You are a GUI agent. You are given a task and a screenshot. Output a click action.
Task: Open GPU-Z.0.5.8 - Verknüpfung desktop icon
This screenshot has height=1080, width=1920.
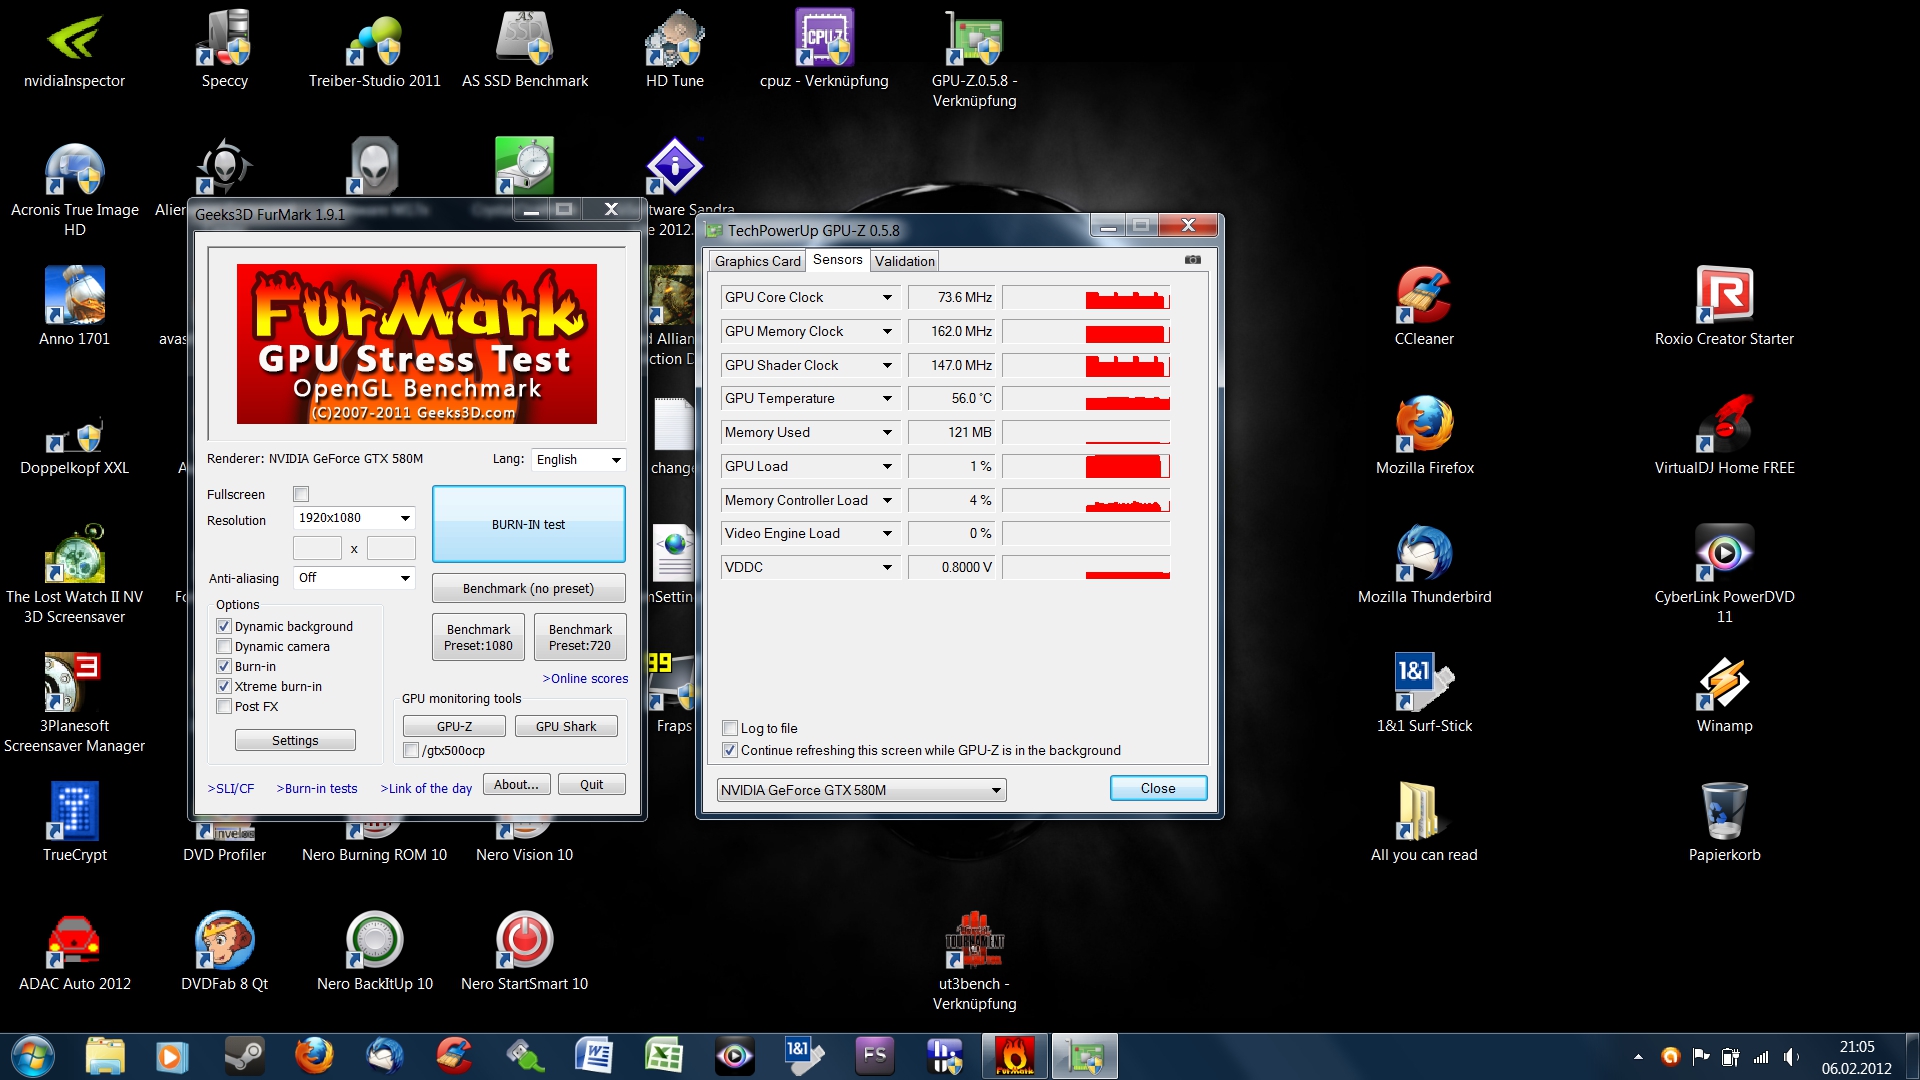[974, 60]
